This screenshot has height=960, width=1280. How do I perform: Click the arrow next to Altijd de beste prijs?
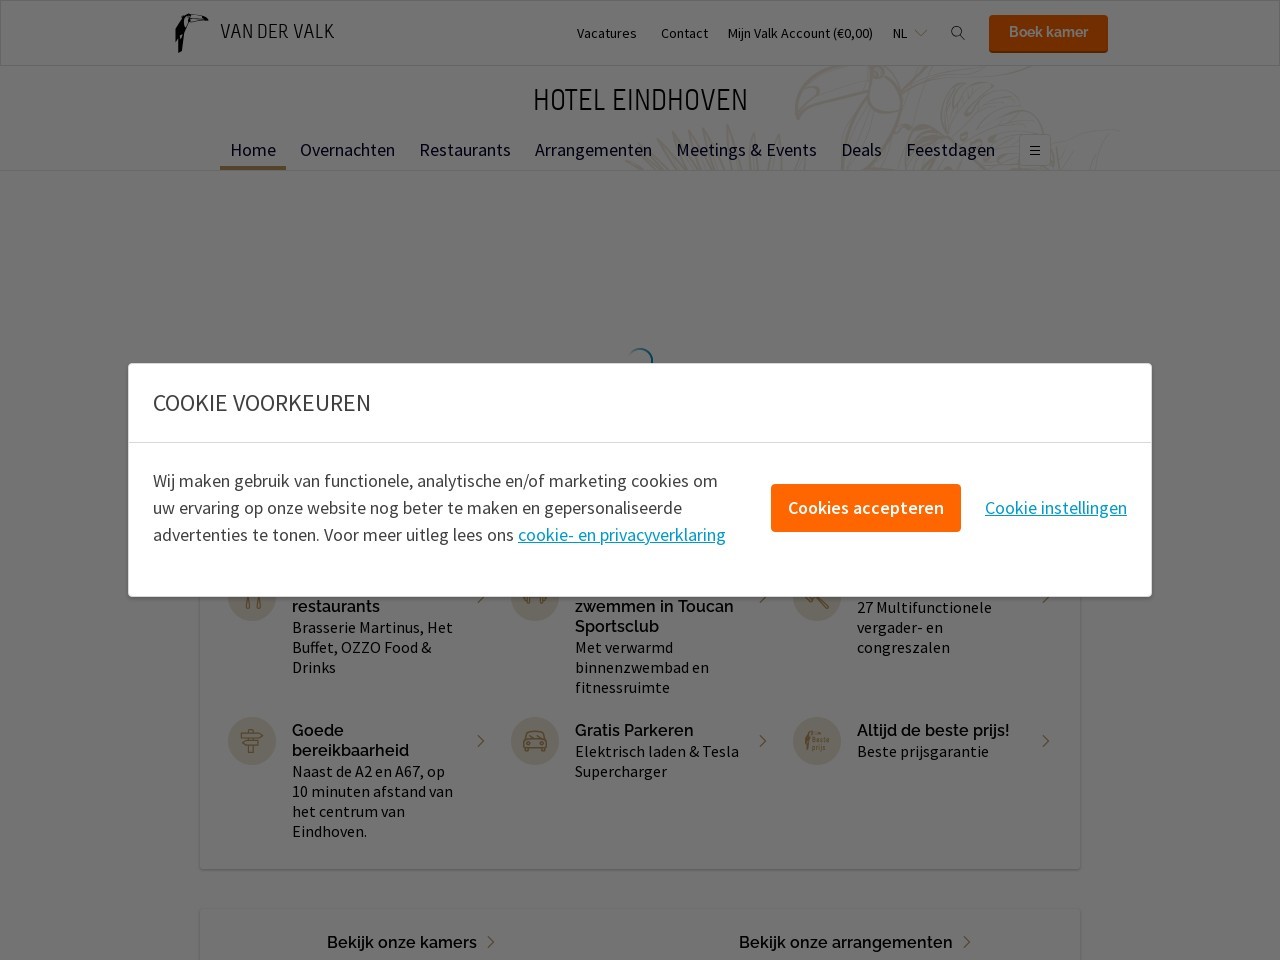pyautogui.click(x=1046, y=741)
